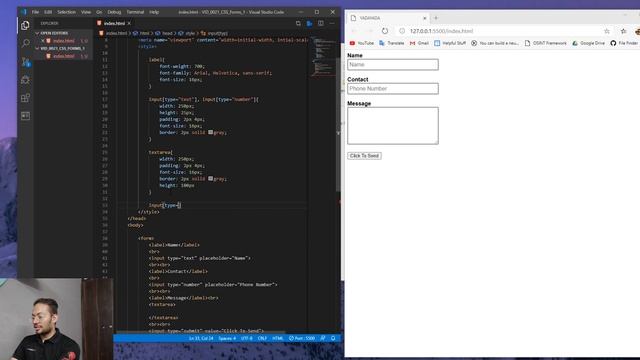
Task: Open the Help menu
Action: pos(154,12)
